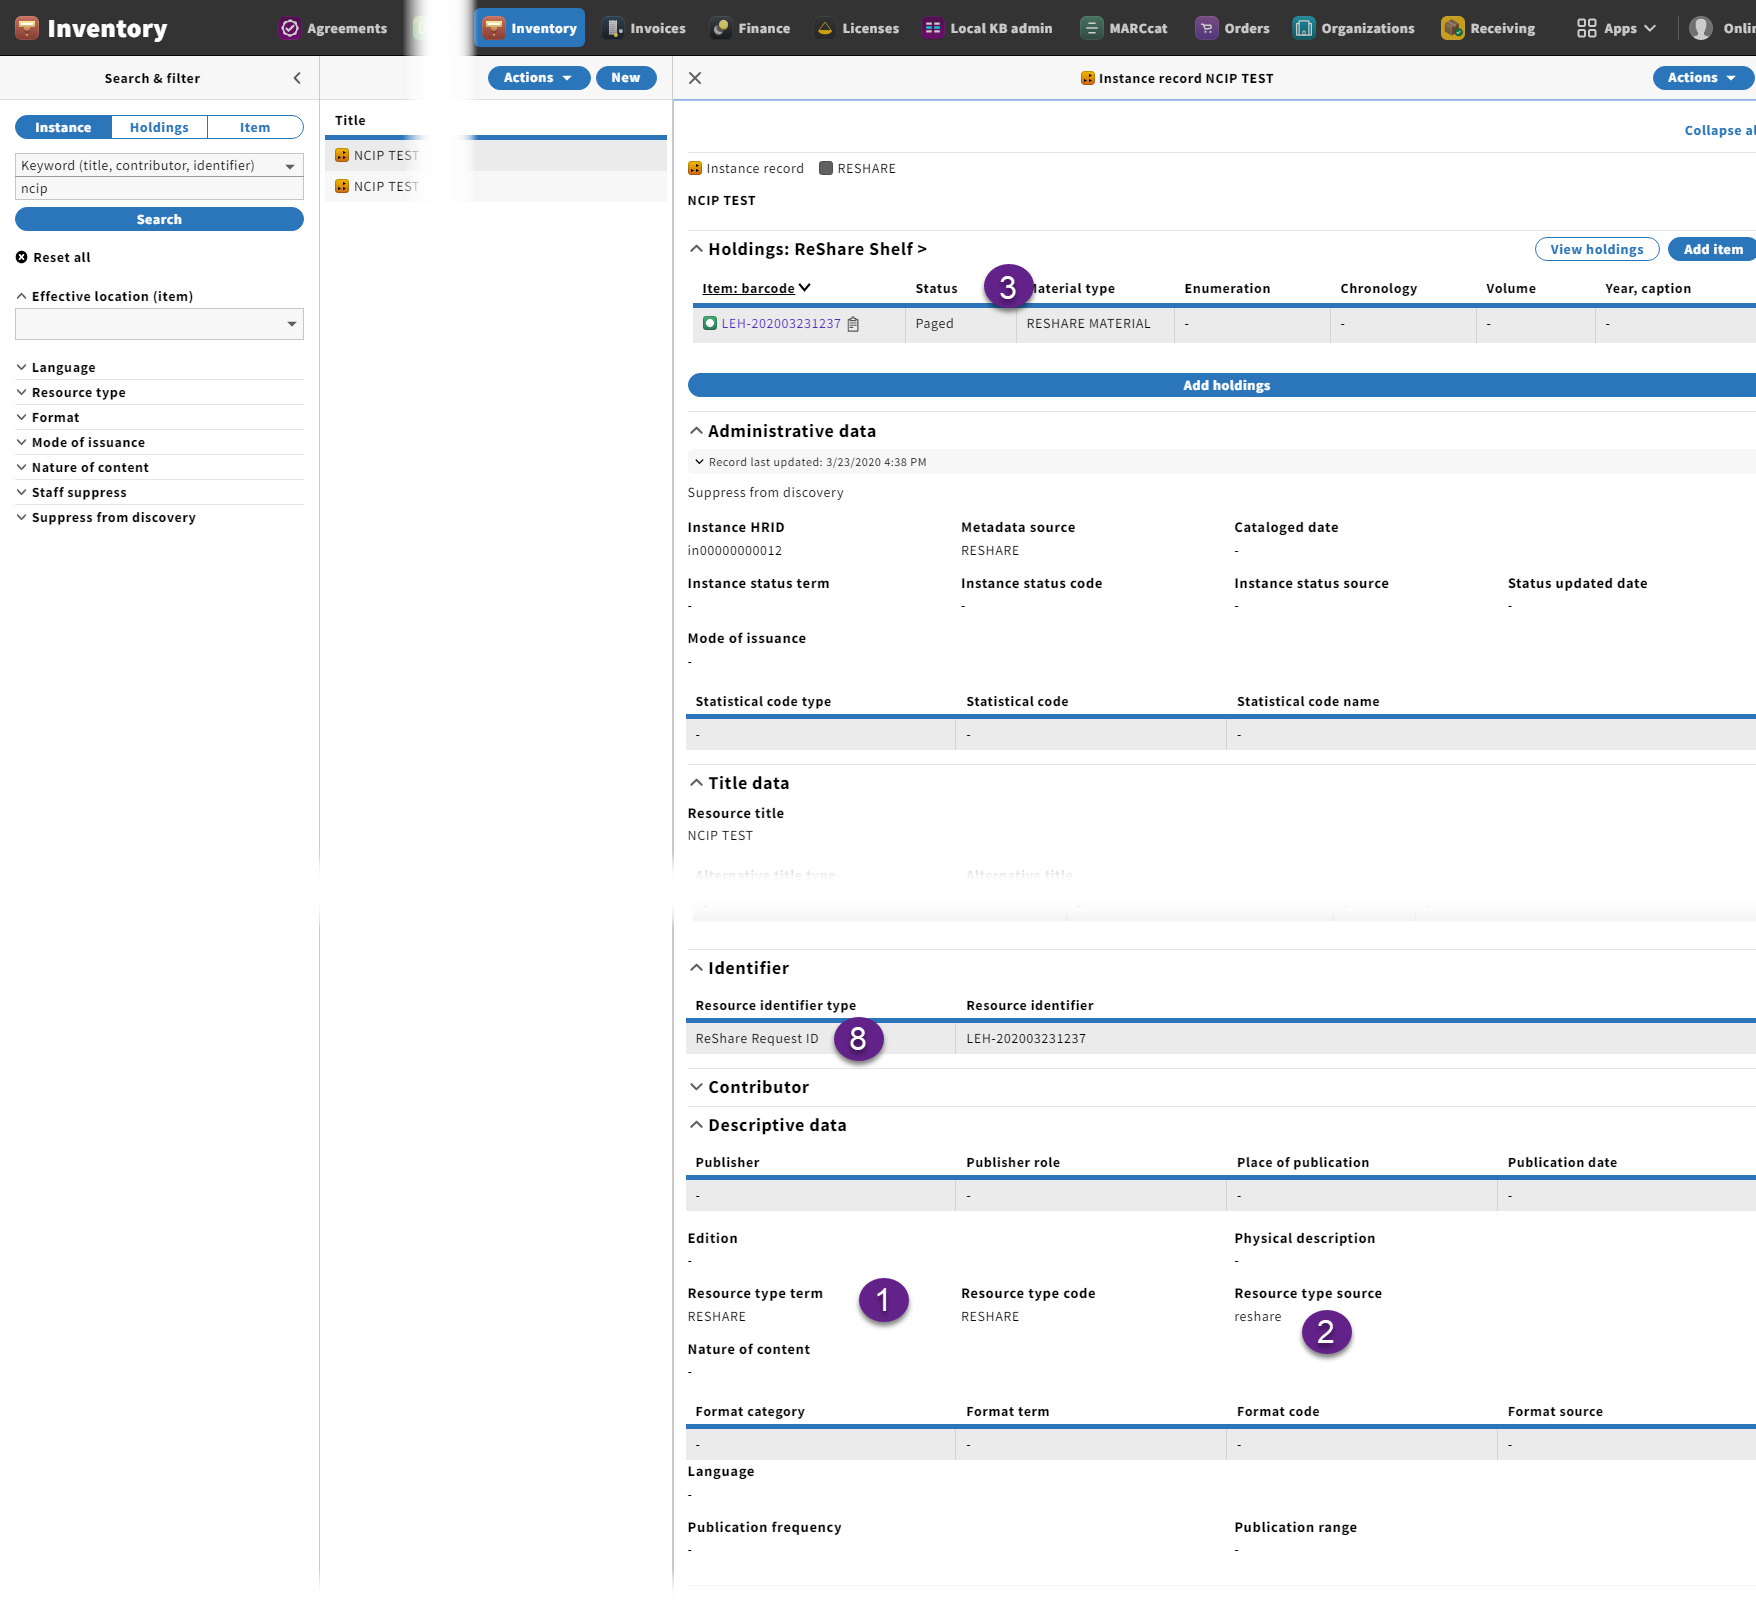This screenshot has height=1600, width=1756.
Task: Click the View holdings button
Action: (x=1597, y=249)
